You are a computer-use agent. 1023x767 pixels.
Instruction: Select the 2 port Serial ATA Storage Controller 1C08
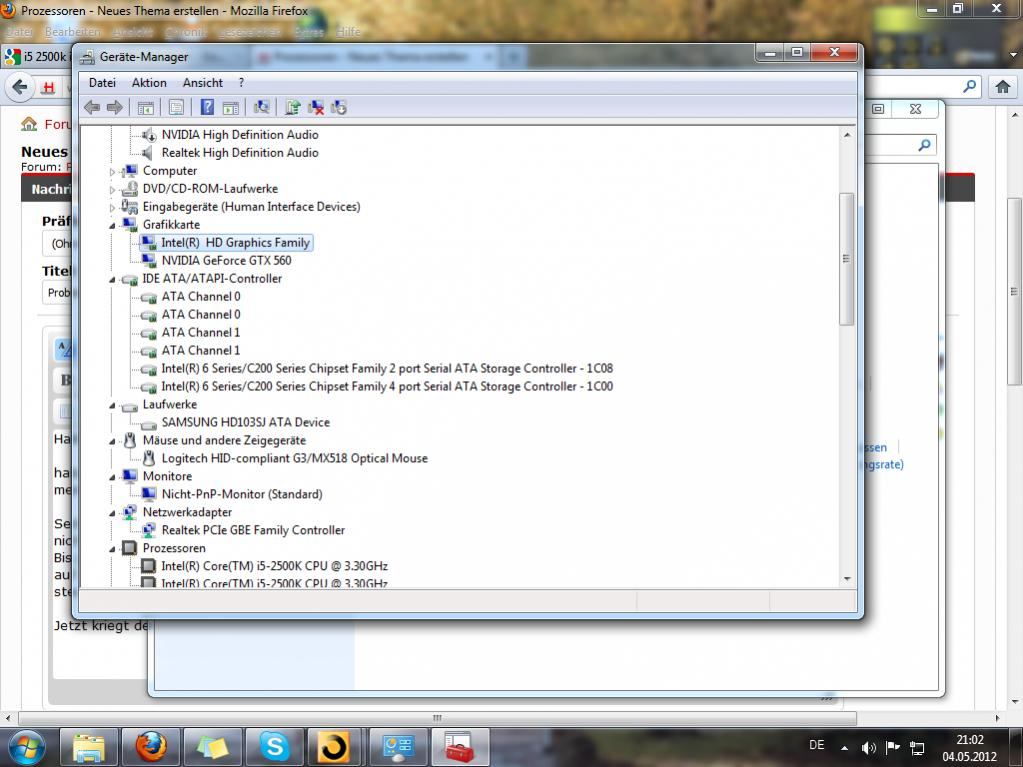click(x=387, y=368)
